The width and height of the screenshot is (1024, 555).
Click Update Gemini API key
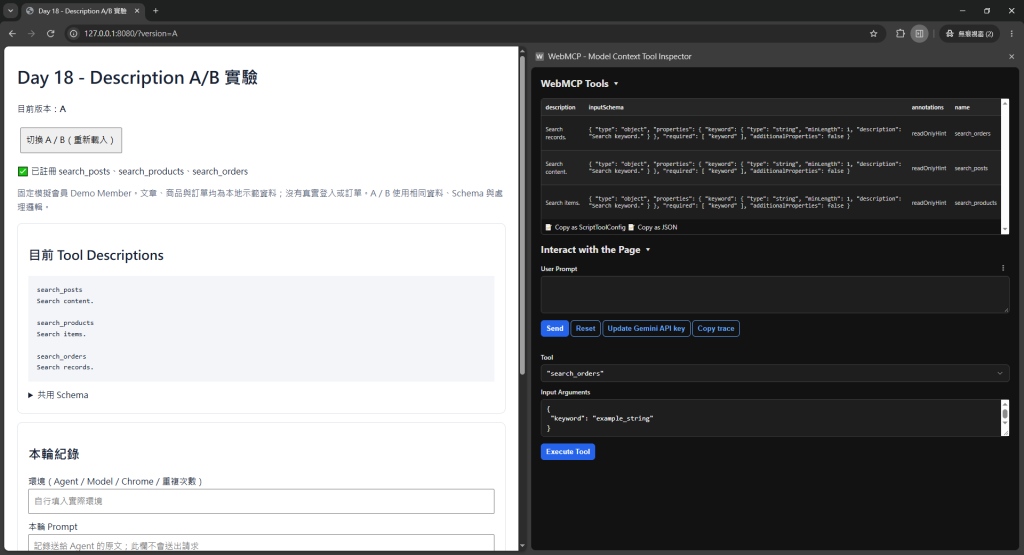tap(646, 328)
